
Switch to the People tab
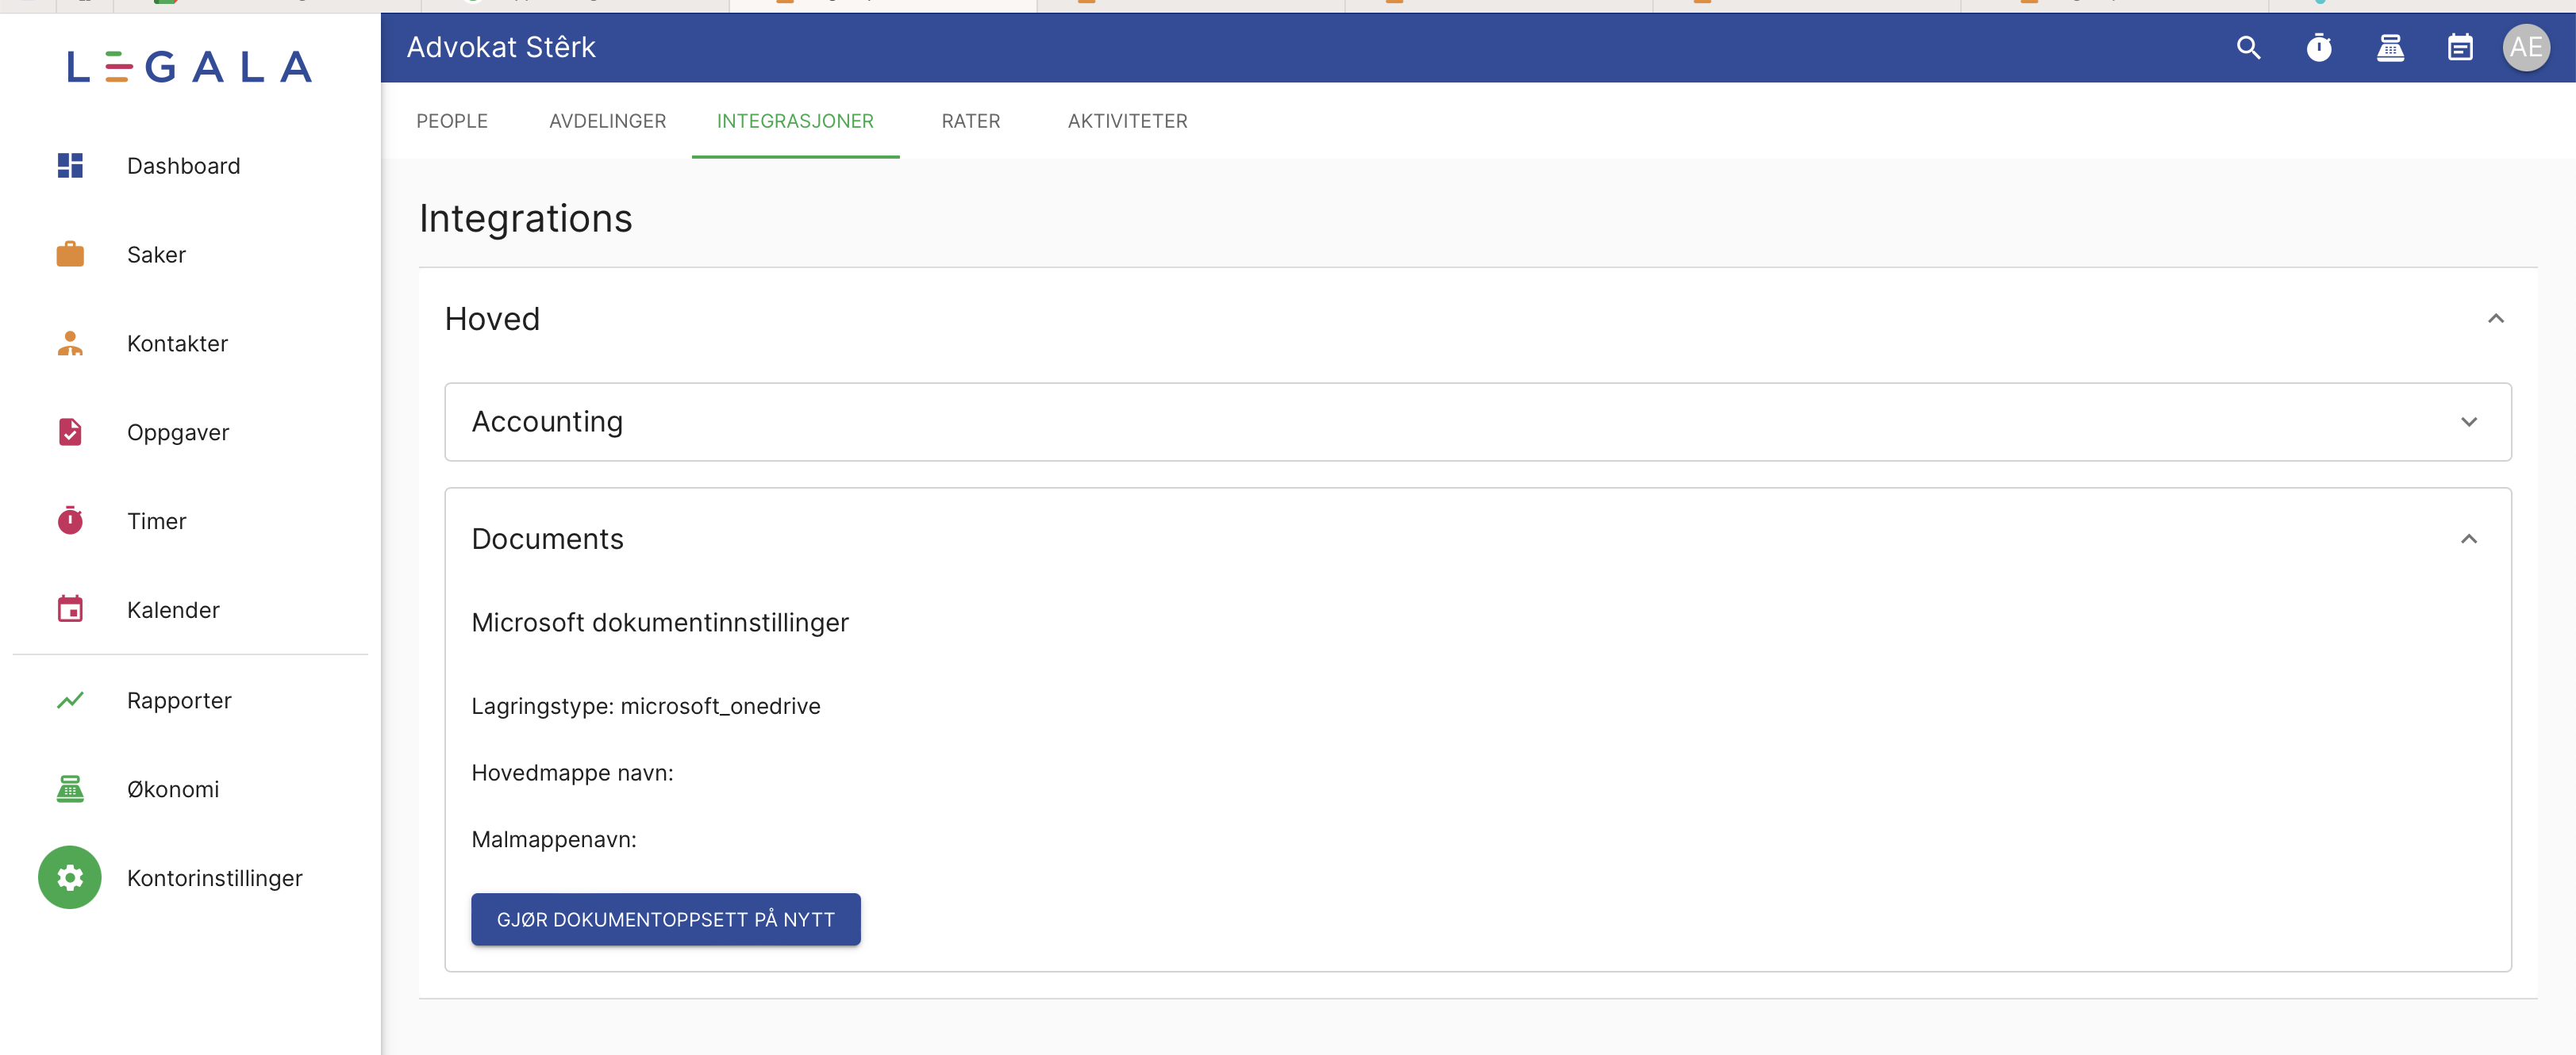[x=452, y=121]
